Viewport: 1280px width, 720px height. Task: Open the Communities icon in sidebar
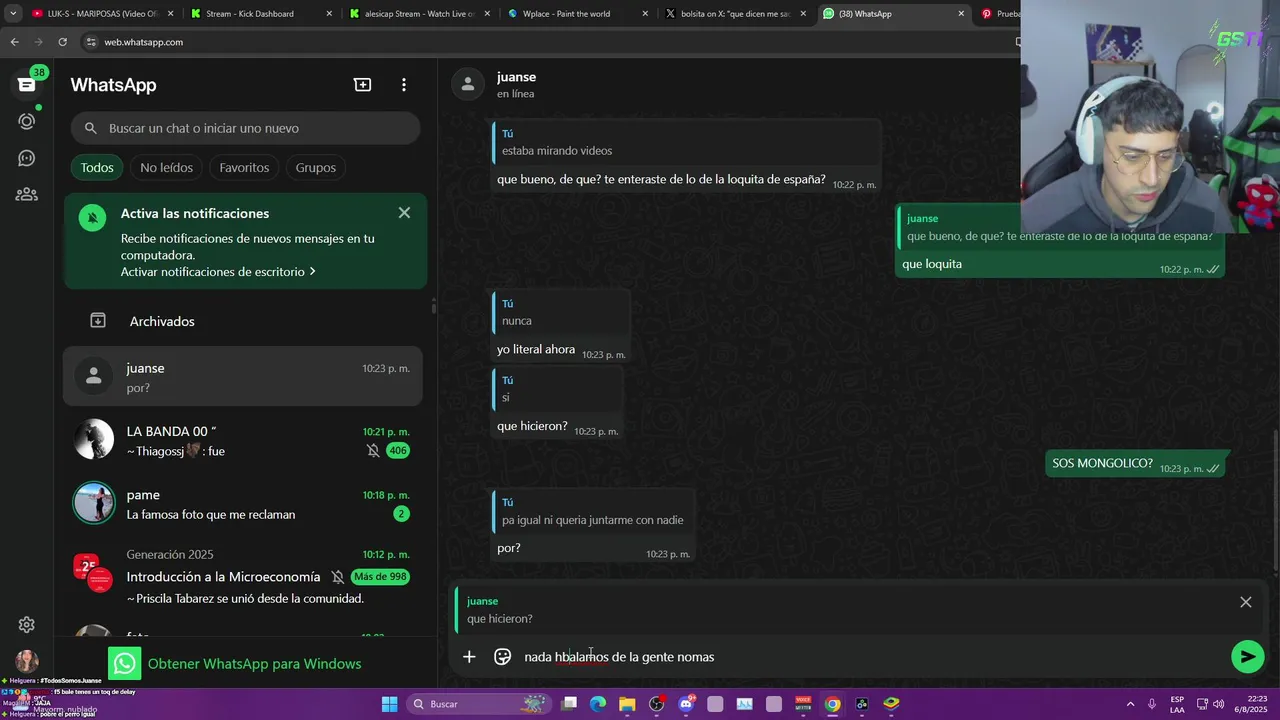(x=27, y=195)
